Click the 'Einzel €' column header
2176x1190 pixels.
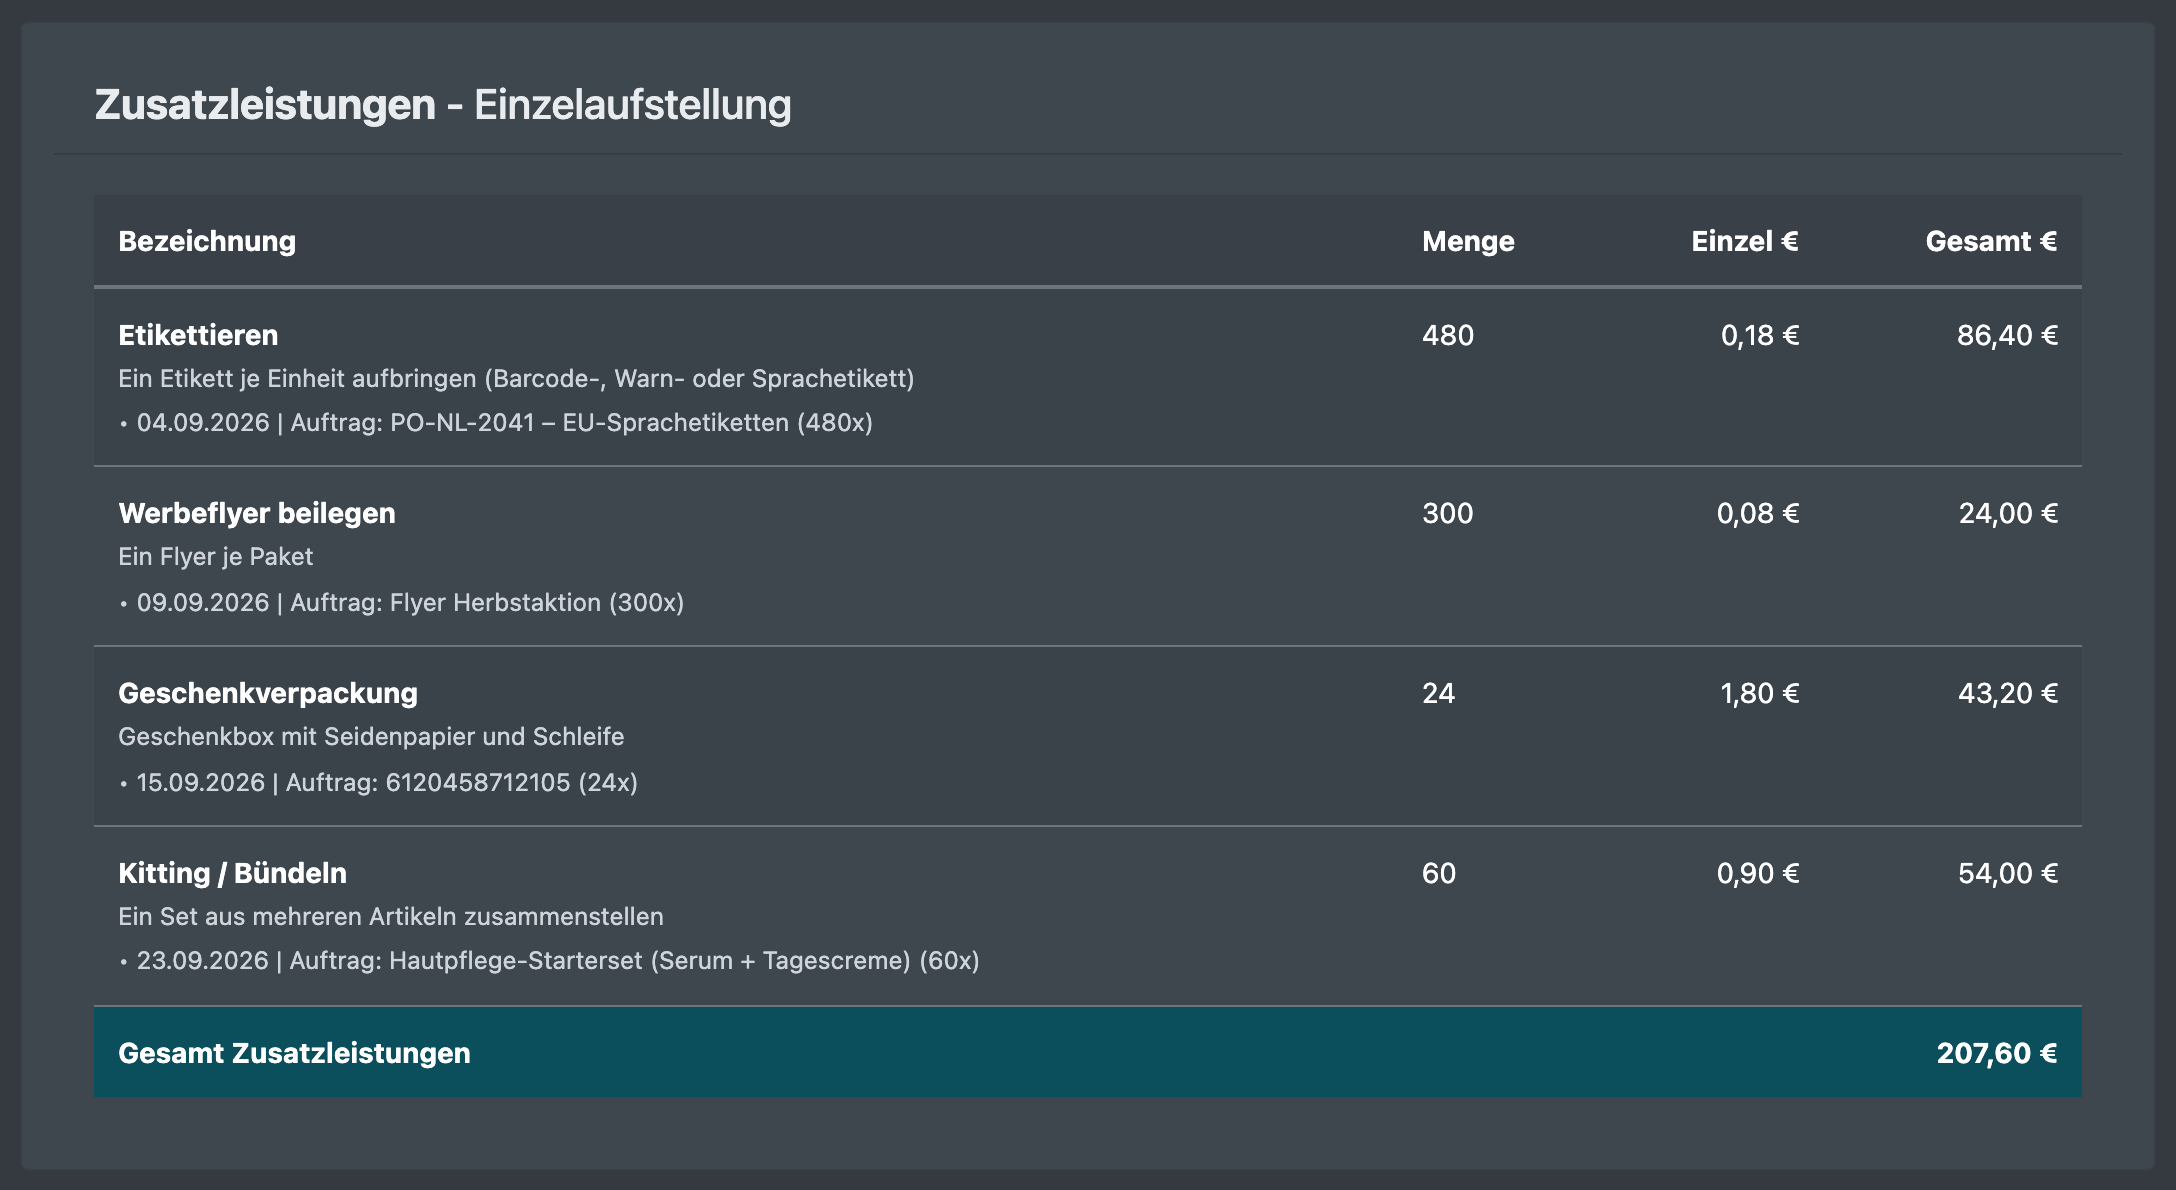1745,241
